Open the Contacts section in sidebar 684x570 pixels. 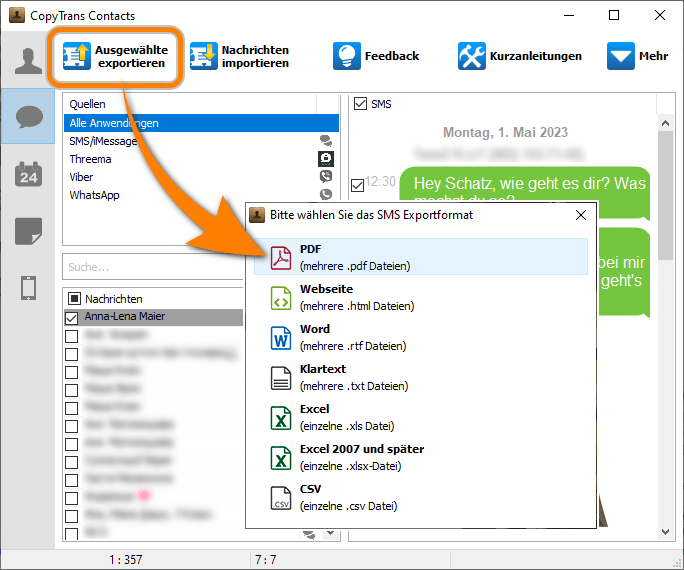point(28,61)
